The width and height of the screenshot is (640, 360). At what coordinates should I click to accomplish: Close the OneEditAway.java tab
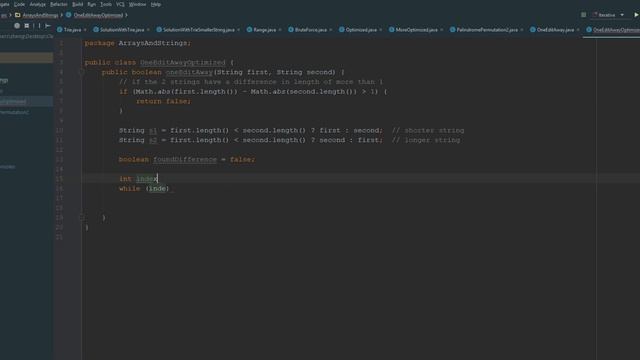coord(578,30)
